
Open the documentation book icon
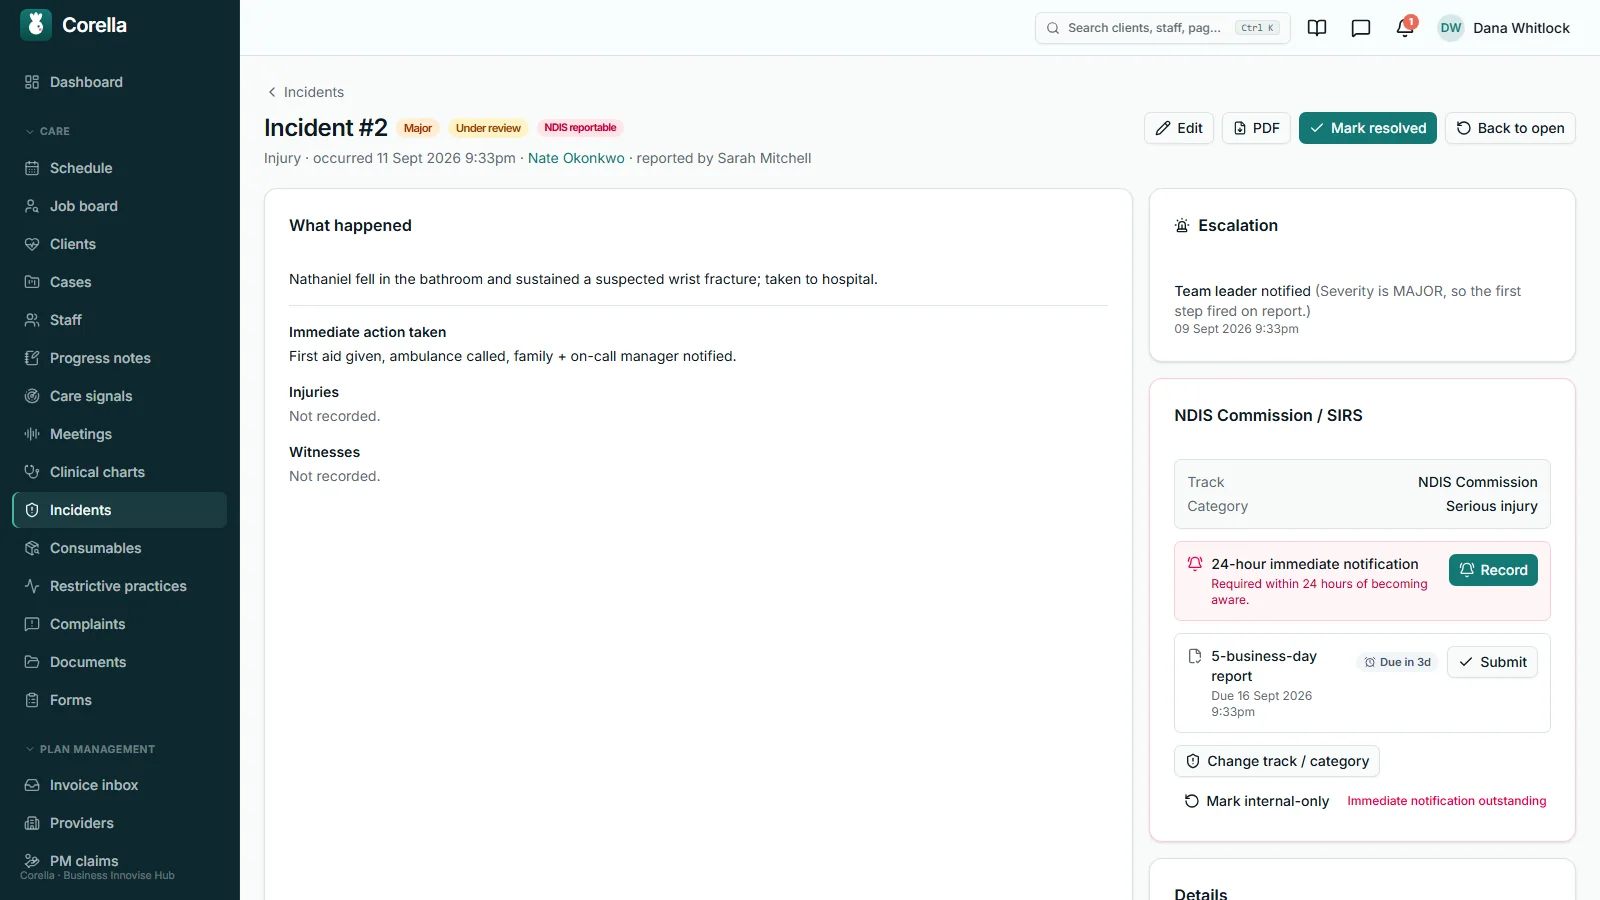click(x=1317, y=28)
